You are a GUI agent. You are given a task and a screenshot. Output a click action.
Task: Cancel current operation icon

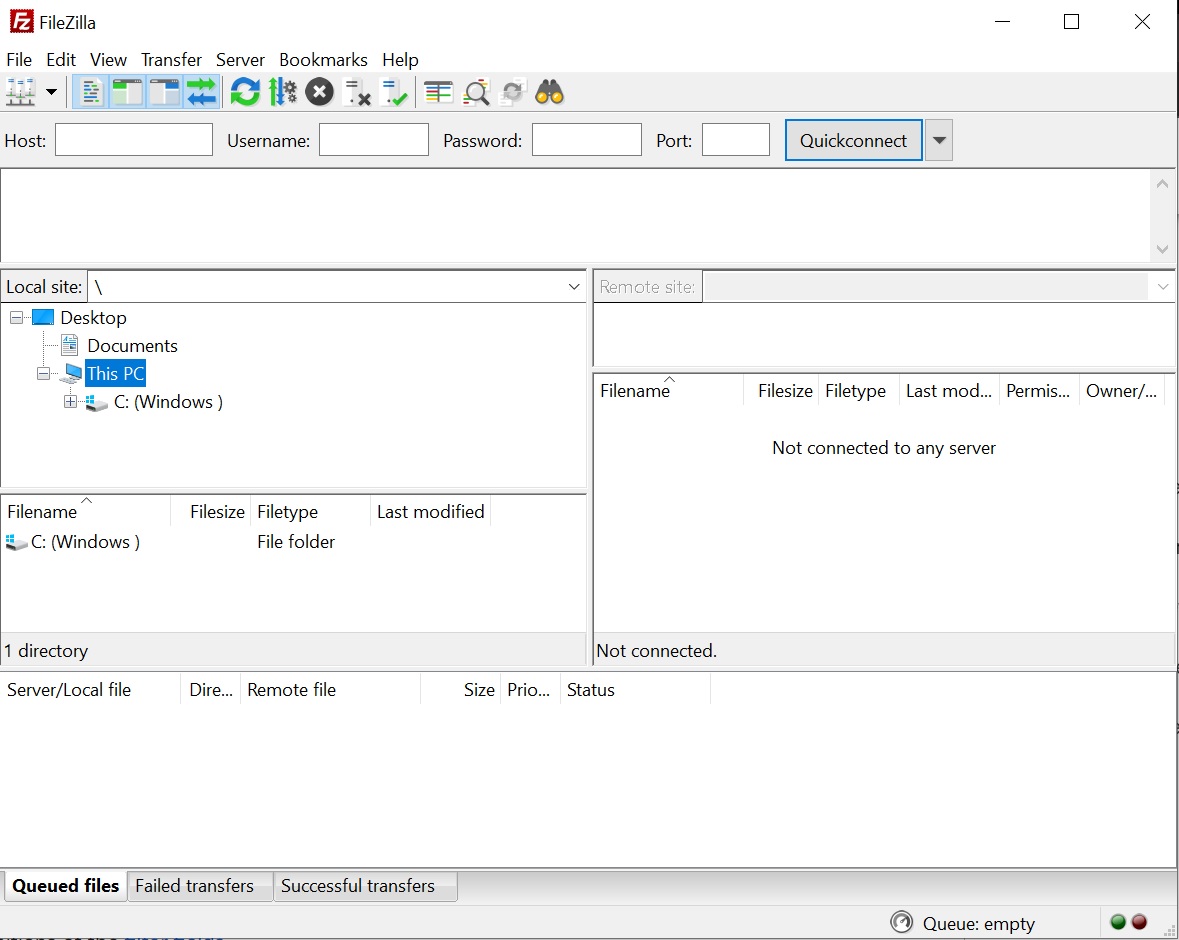point(320,92)
